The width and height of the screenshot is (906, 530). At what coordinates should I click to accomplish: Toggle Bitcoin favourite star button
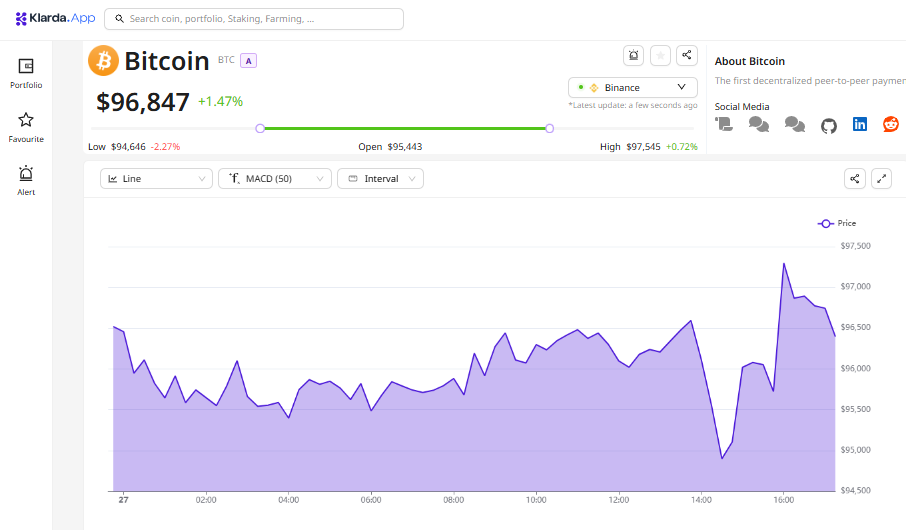[x=660, y=55]
